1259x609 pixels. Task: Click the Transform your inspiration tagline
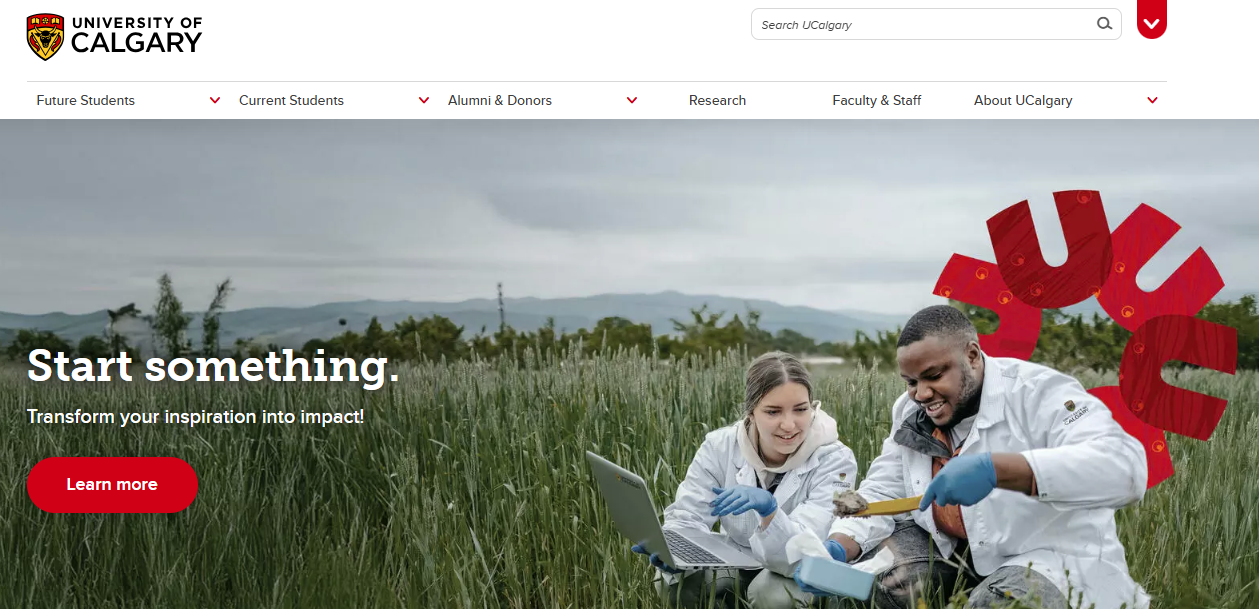(x=196, y=416)
